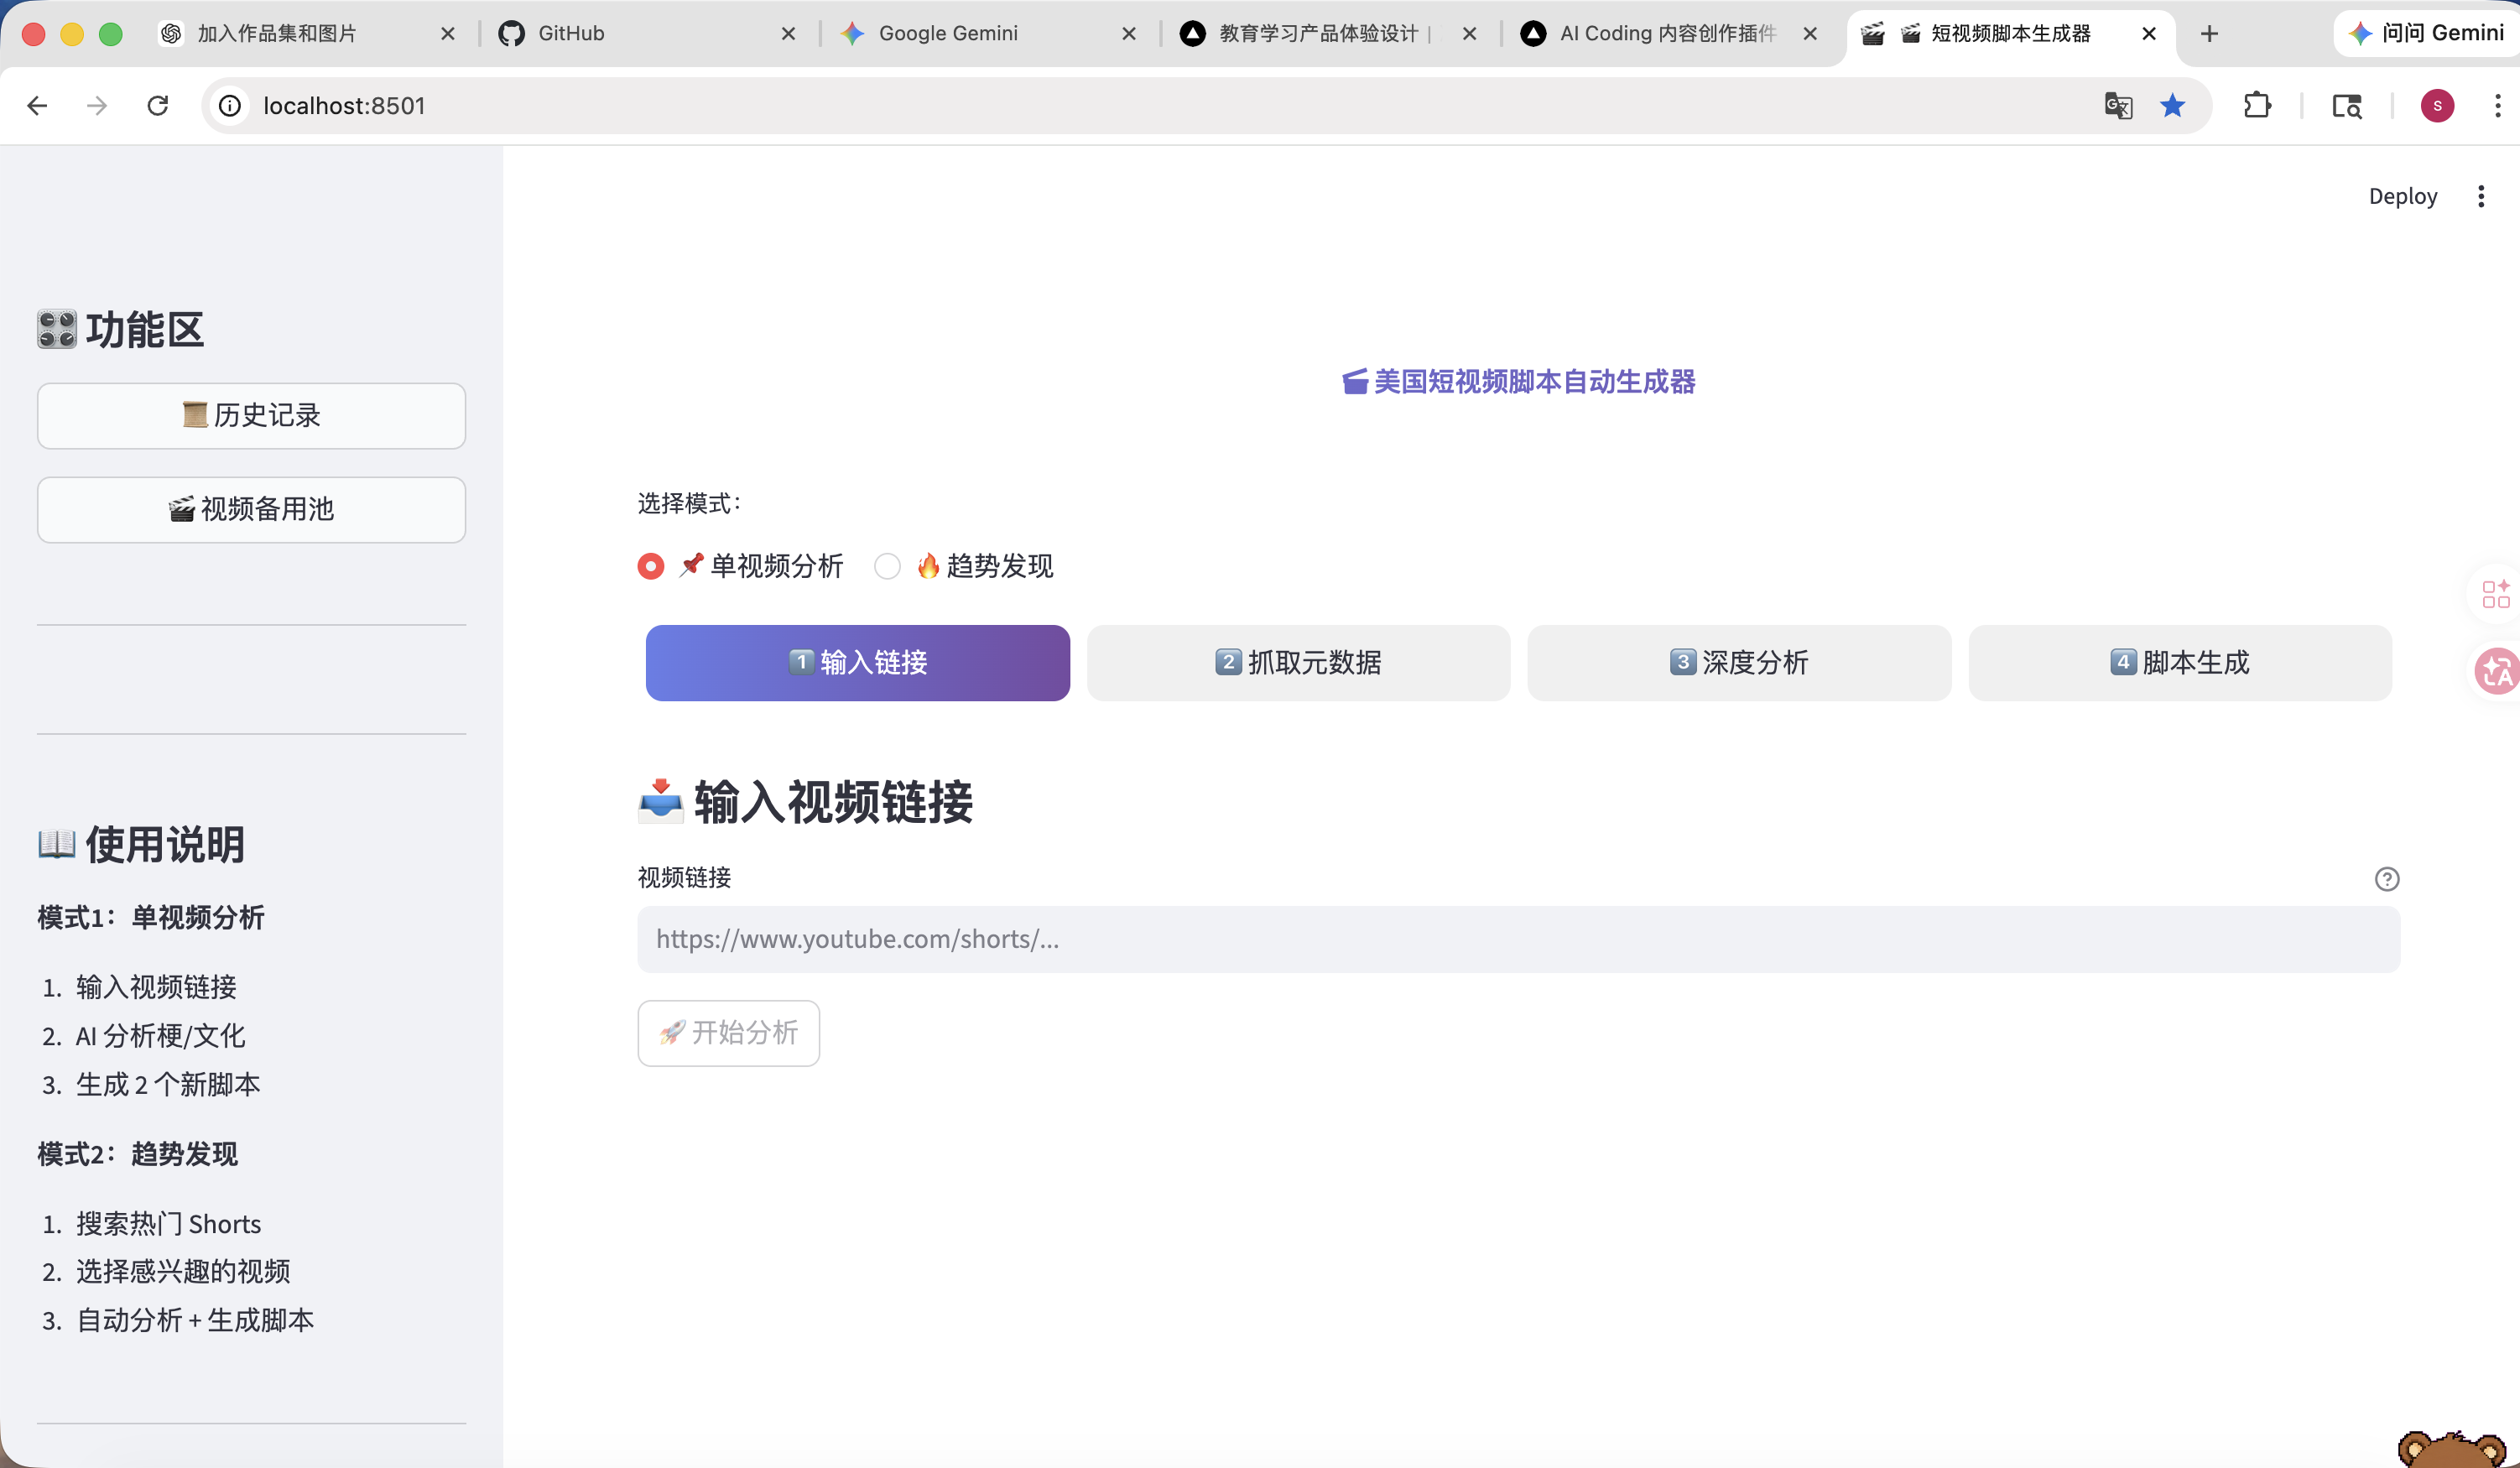Click the pink grid floating widget icon
The width and height of the screenshot is (2520, 1468).
coord(2496,594)
